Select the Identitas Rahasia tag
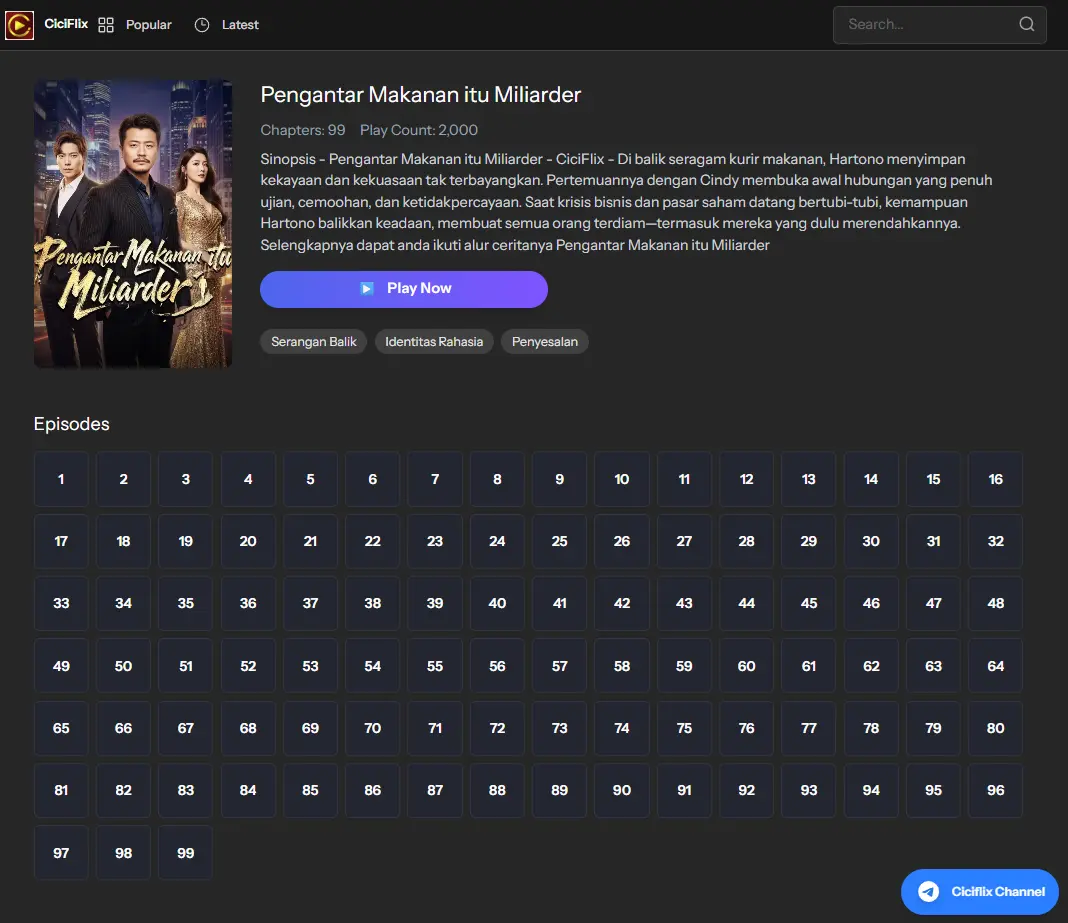 click(x=434, y=342)
